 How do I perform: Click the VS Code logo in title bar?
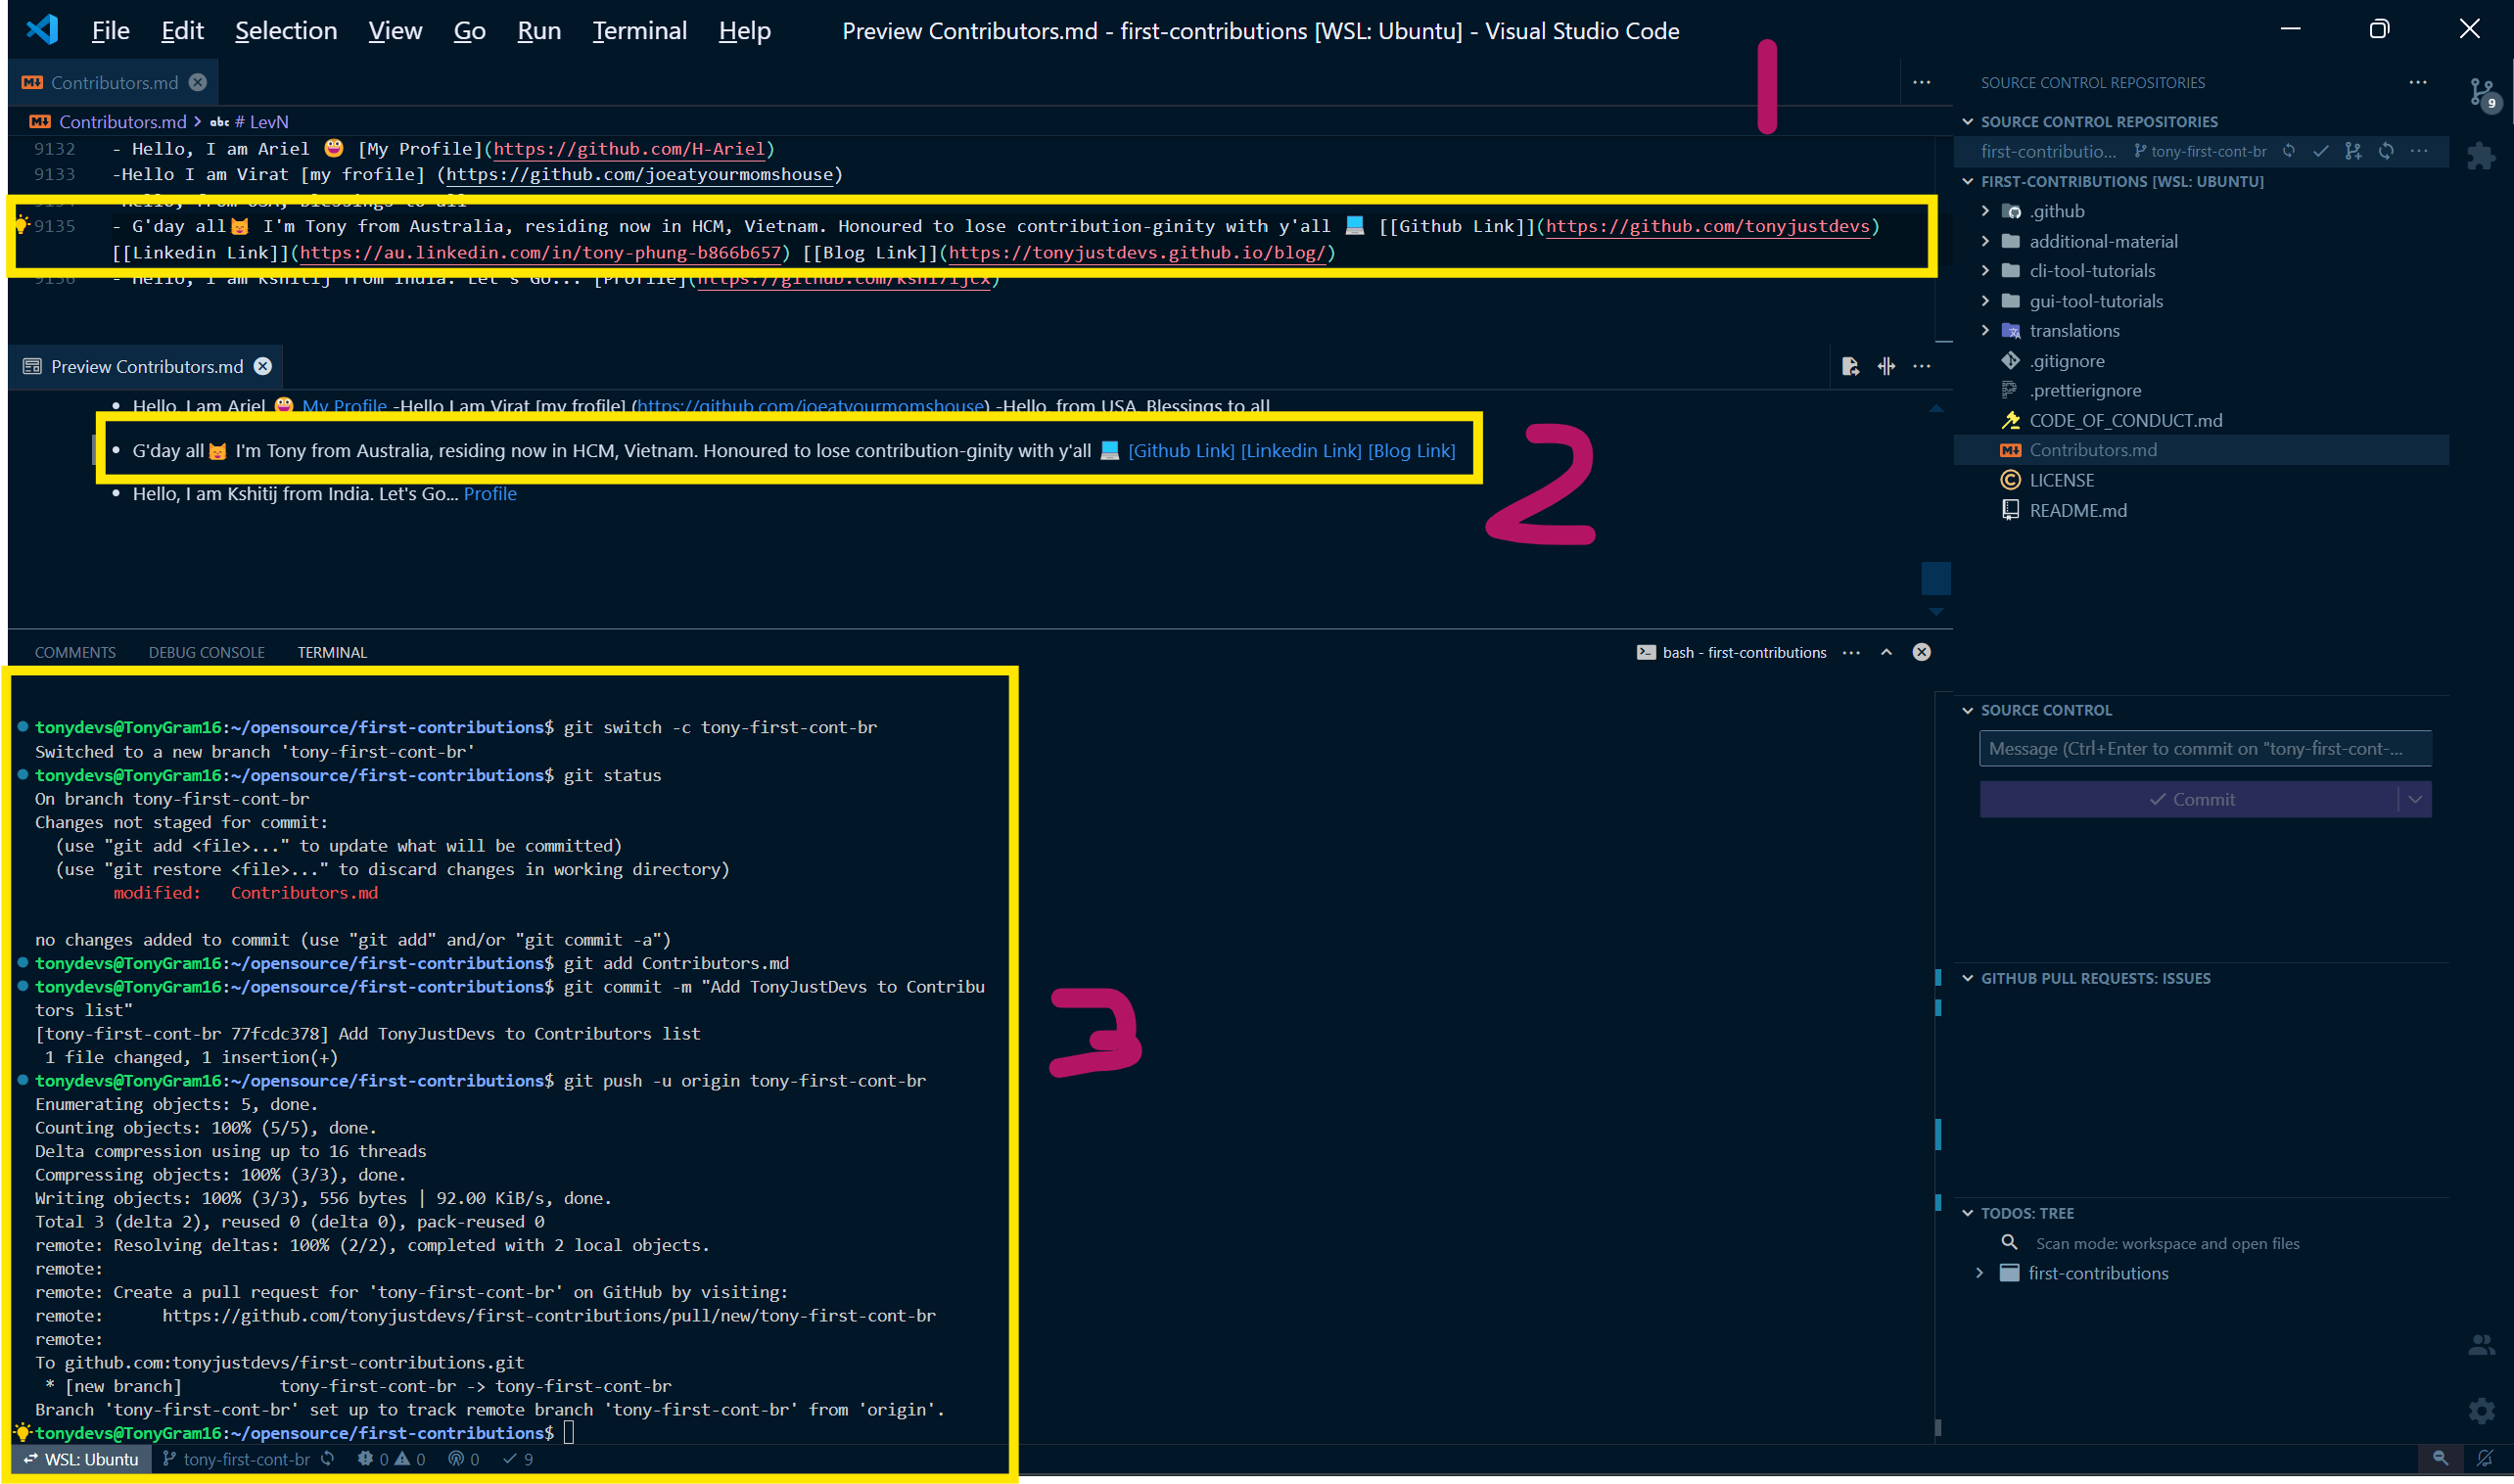tap(42, 30)
